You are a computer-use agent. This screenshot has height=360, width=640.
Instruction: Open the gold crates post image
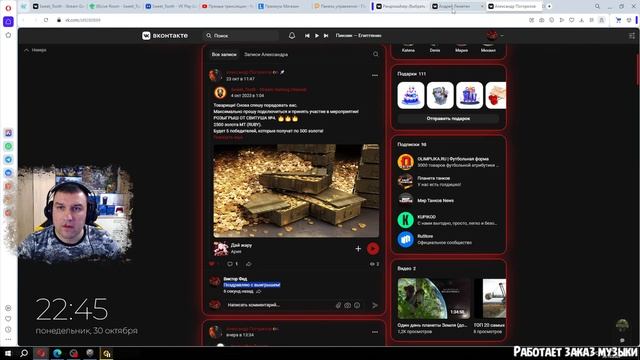[x=296, y=191]
